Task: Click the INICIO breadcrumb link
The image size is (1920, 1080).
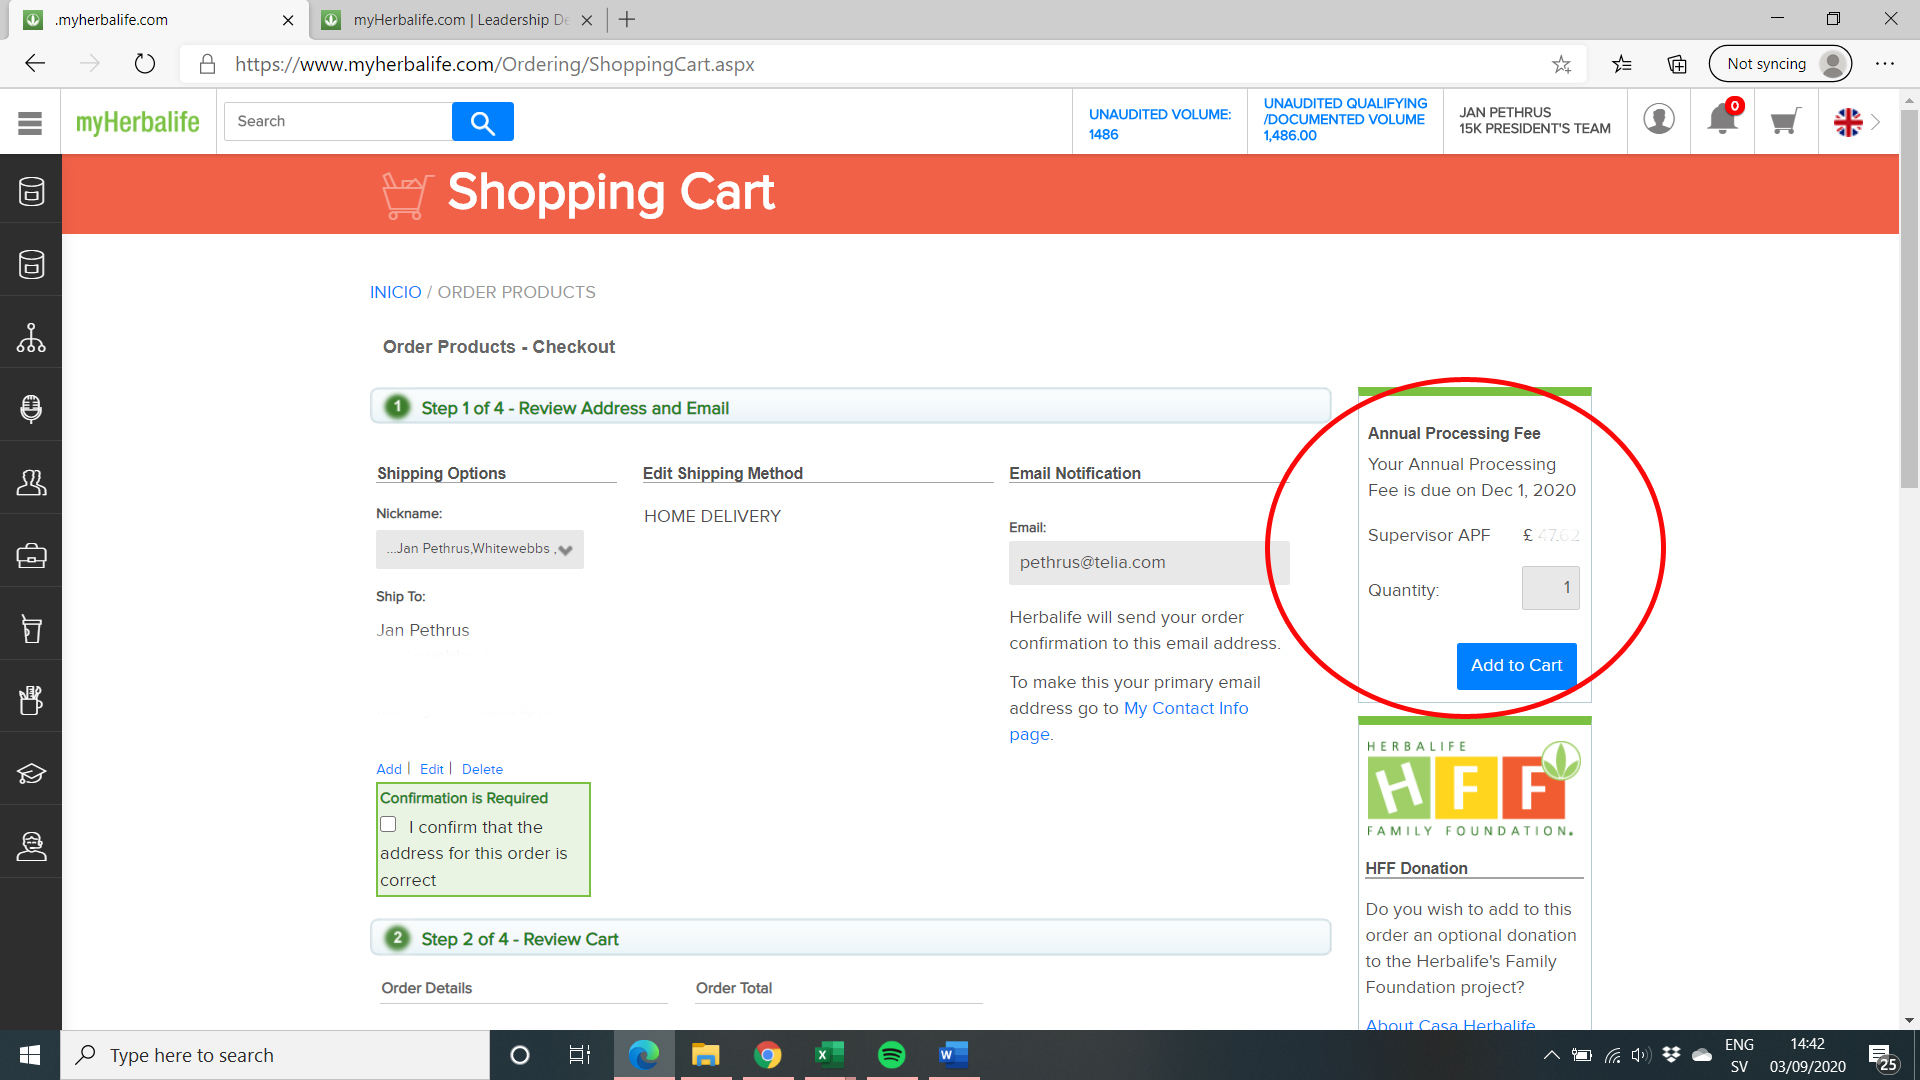Action: [396, 292]
